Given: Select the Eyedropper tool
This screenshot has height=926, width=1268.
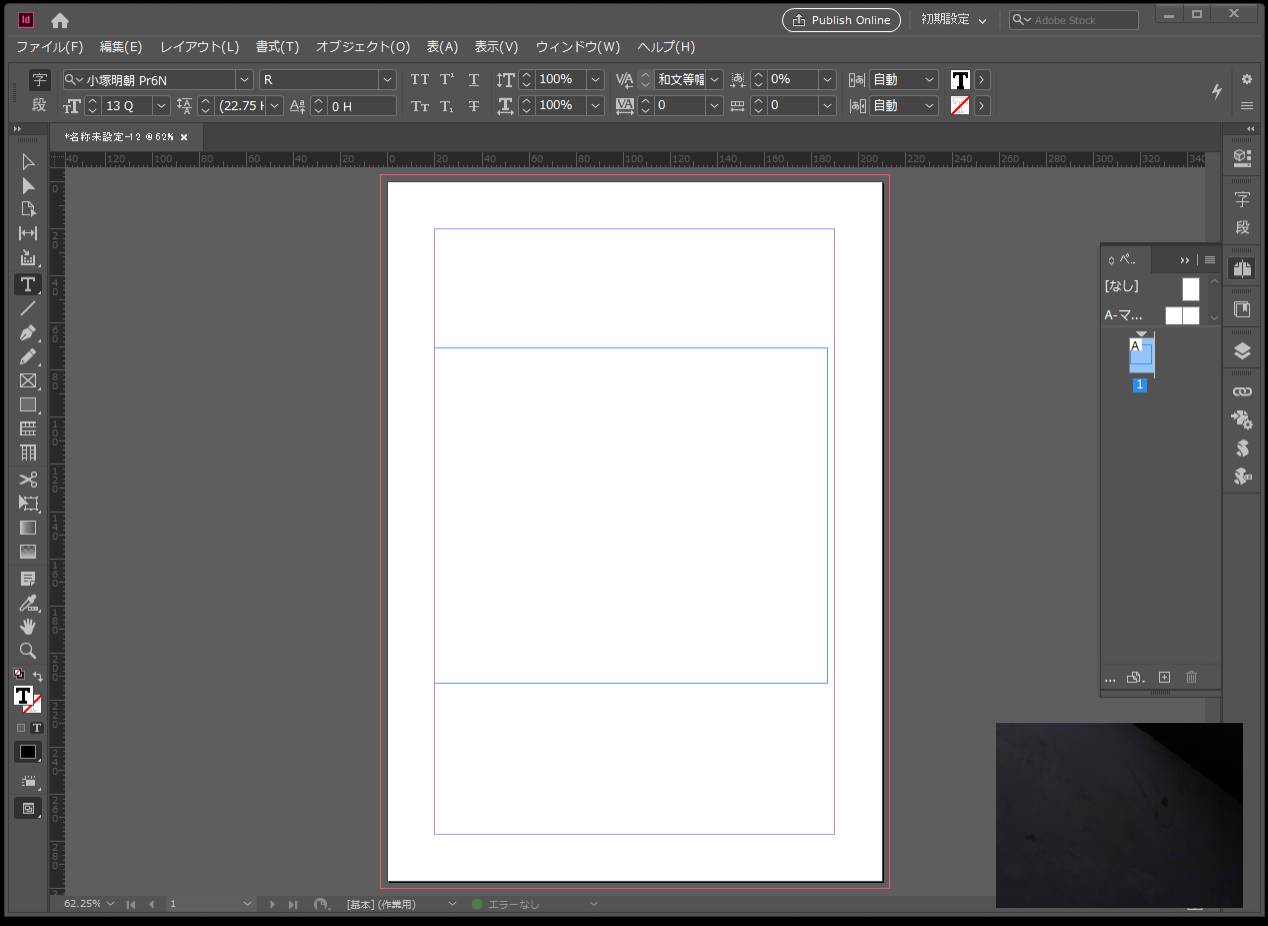Looking at the screenshot, I should point(28,603).
